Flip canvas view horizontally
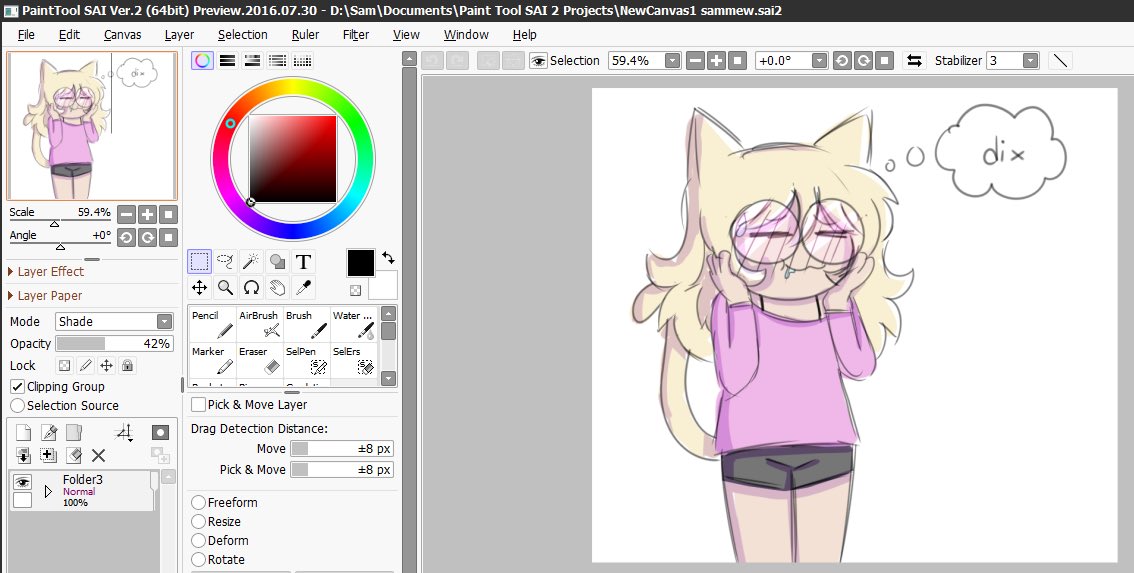Screen dimensions: 1134x573 click(x=914, y=61)
